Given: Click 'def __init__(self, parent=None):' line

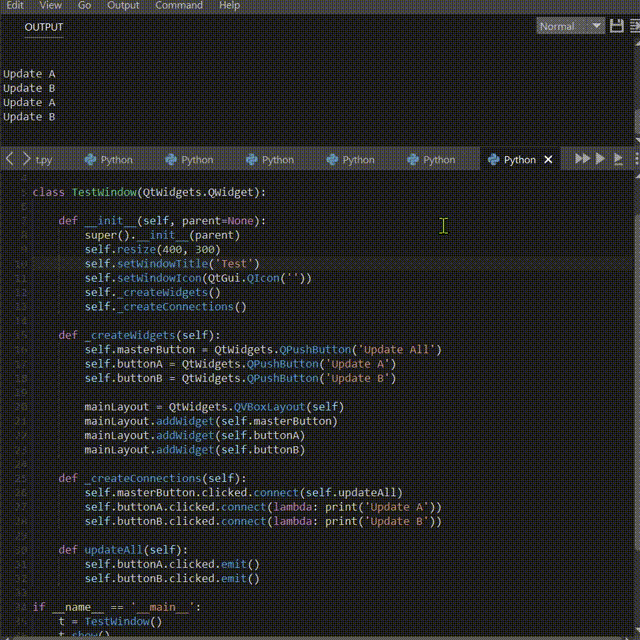Looking at the screenshot, I should coord(162,221).
